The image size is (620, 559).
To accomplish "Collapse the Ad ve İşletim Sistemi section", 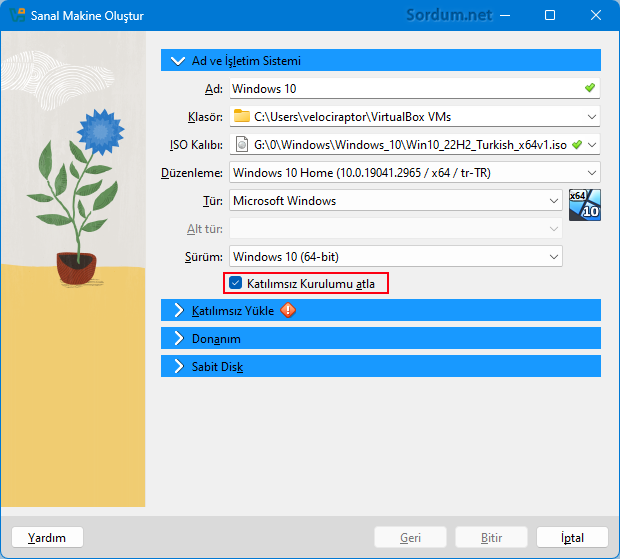I will tap(381, 60).
